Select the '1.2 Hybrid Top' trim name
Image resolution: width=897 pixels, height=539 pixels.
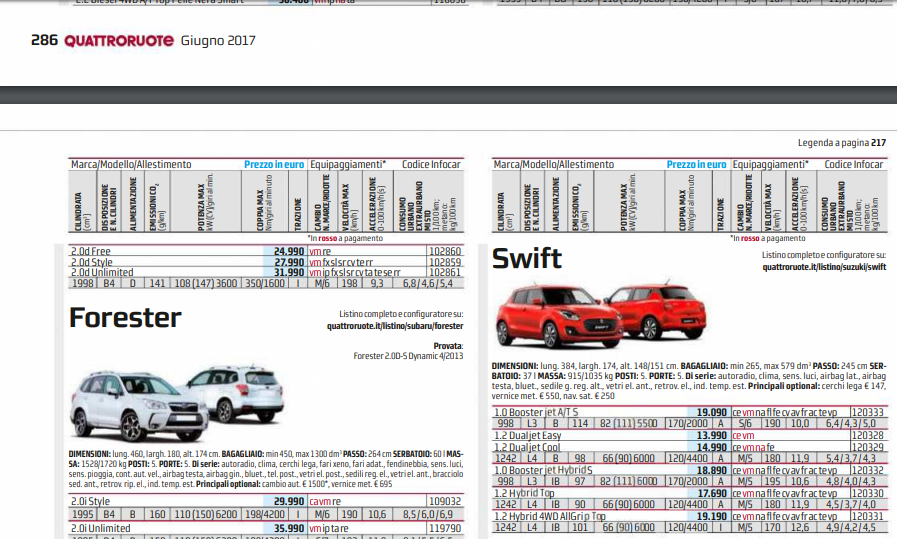[524, 493]
